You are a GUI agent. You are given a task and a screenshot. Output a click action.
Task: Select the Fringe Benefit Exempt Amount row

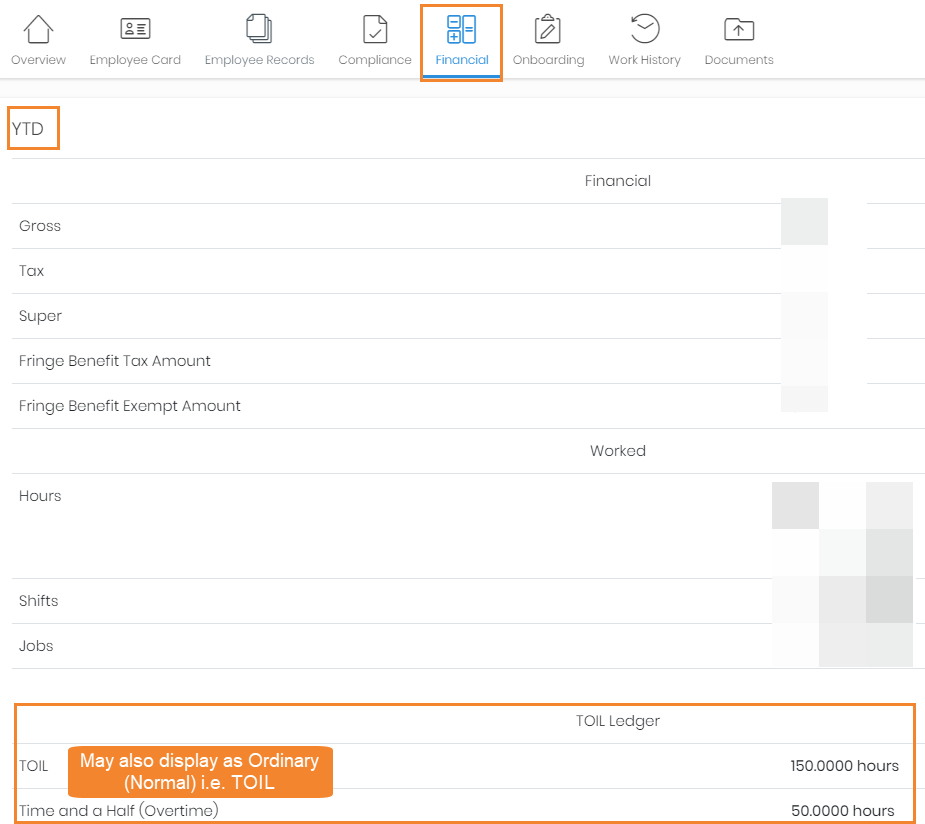click(130, 406)
